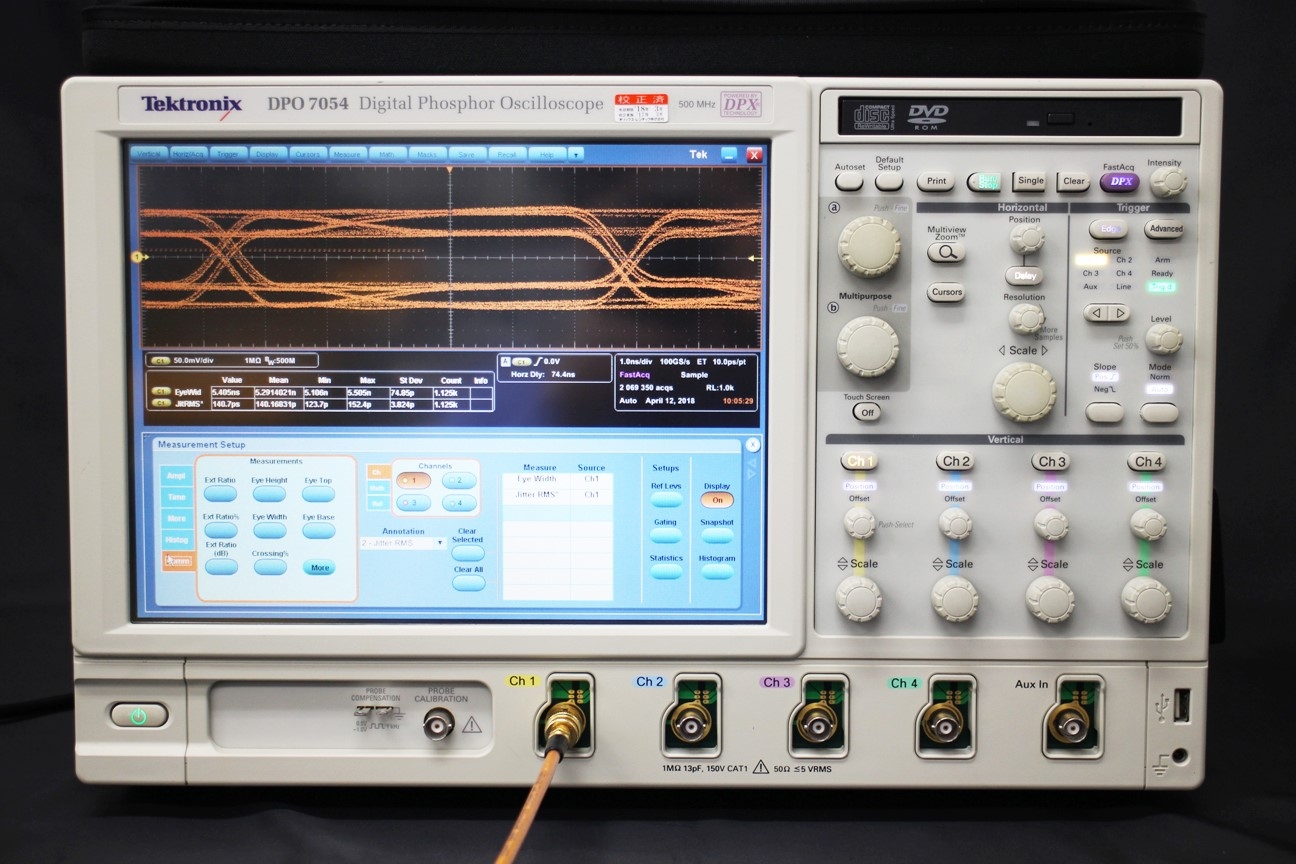Select the More measurement tab
This screenshot has width=1296, height=864.
tap(176, 518)
